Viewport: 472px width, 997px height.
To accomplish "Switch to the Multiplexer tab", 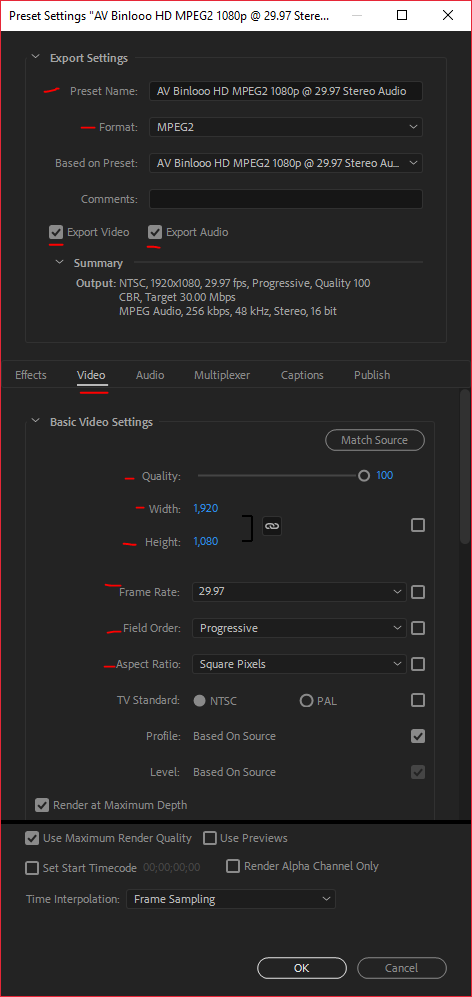I will 222,375.
